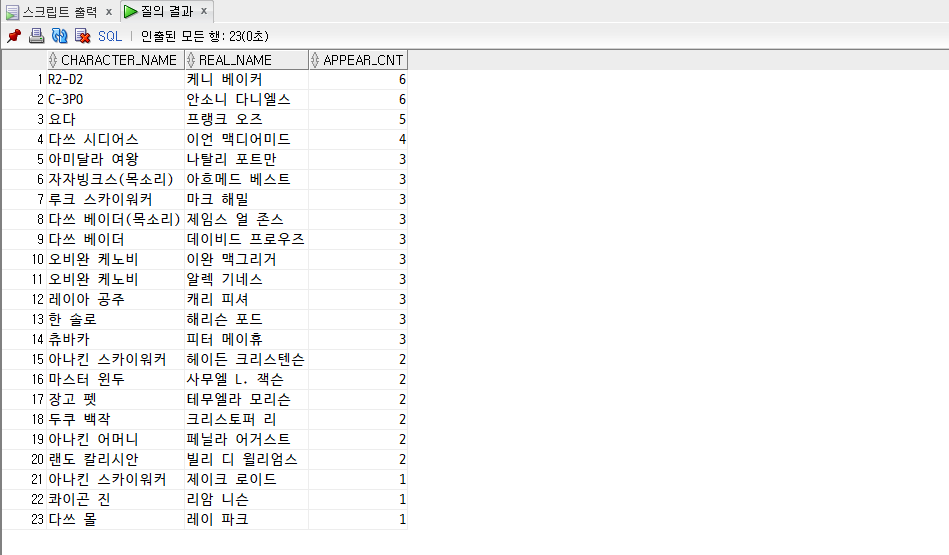This screenshot has height=555, width=949.
Task: Select the 헤이든 크리스텐슨 cell
Action: 246,359
